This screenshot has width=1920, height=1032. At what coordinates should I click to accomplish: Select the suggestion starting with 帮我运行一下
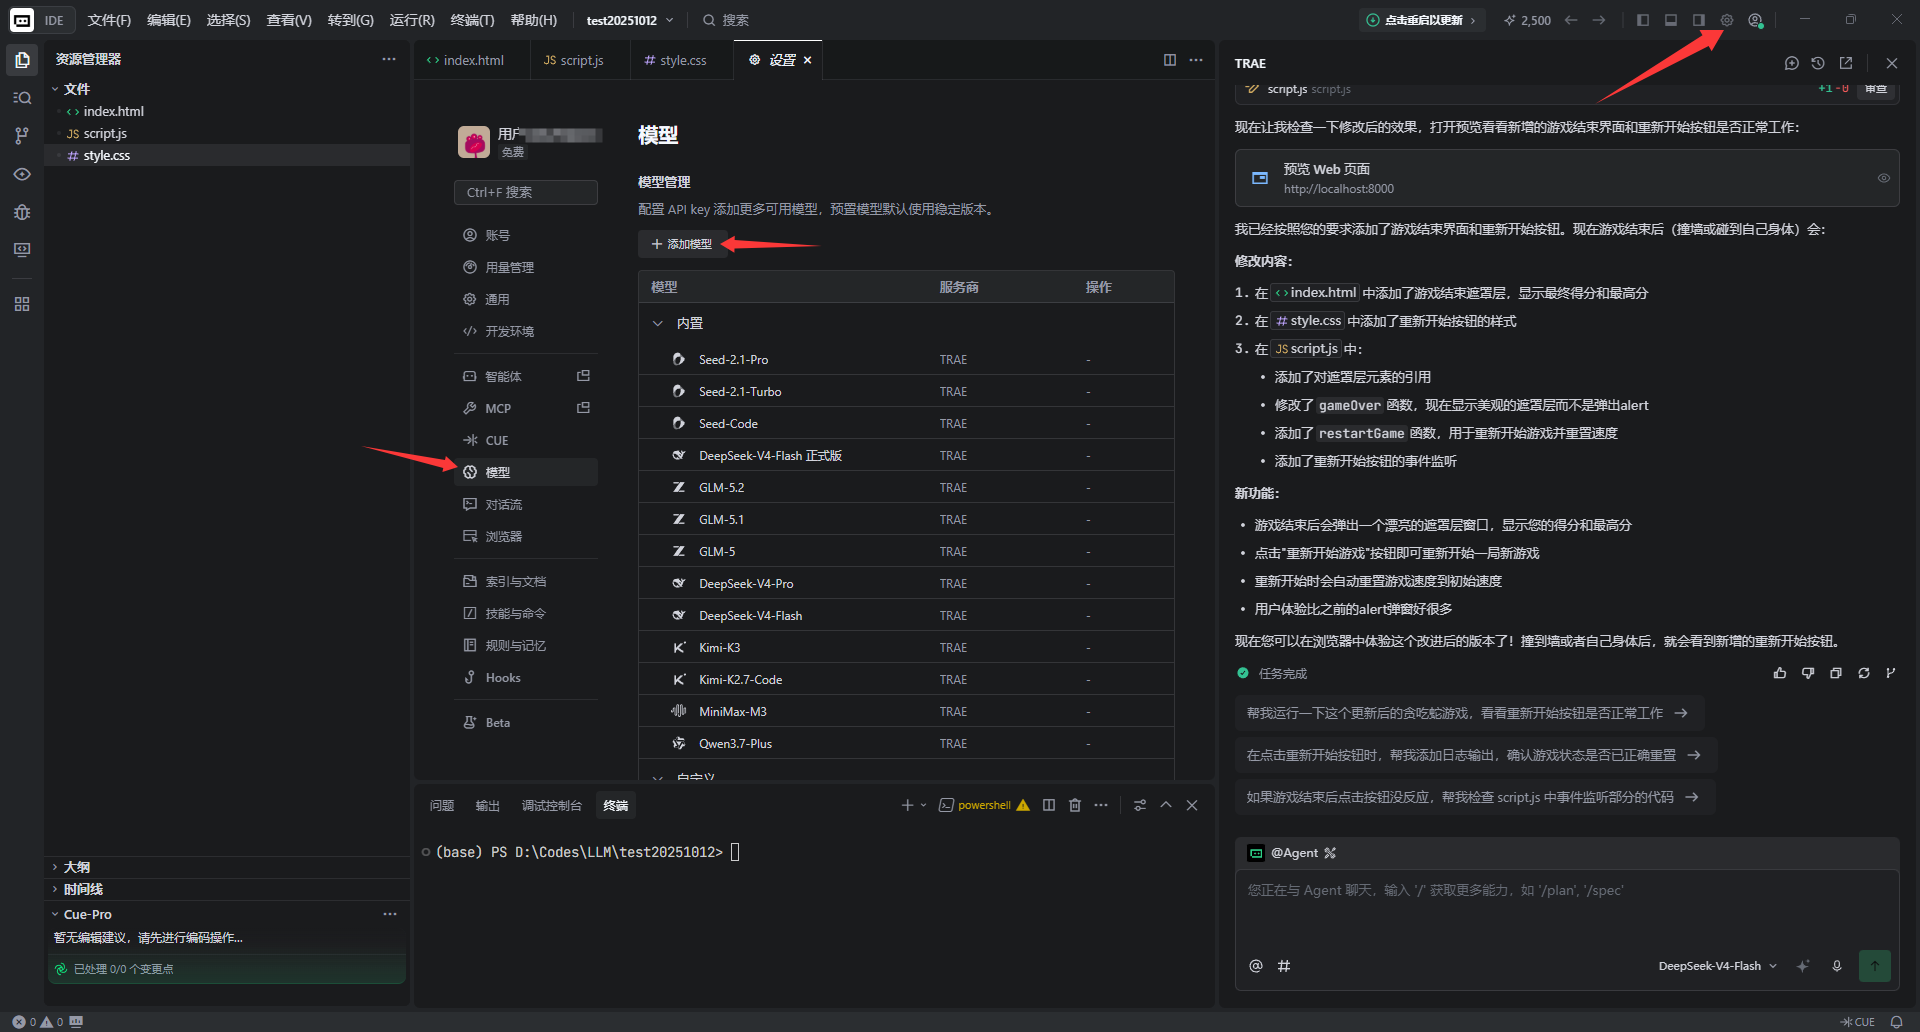1469,713
